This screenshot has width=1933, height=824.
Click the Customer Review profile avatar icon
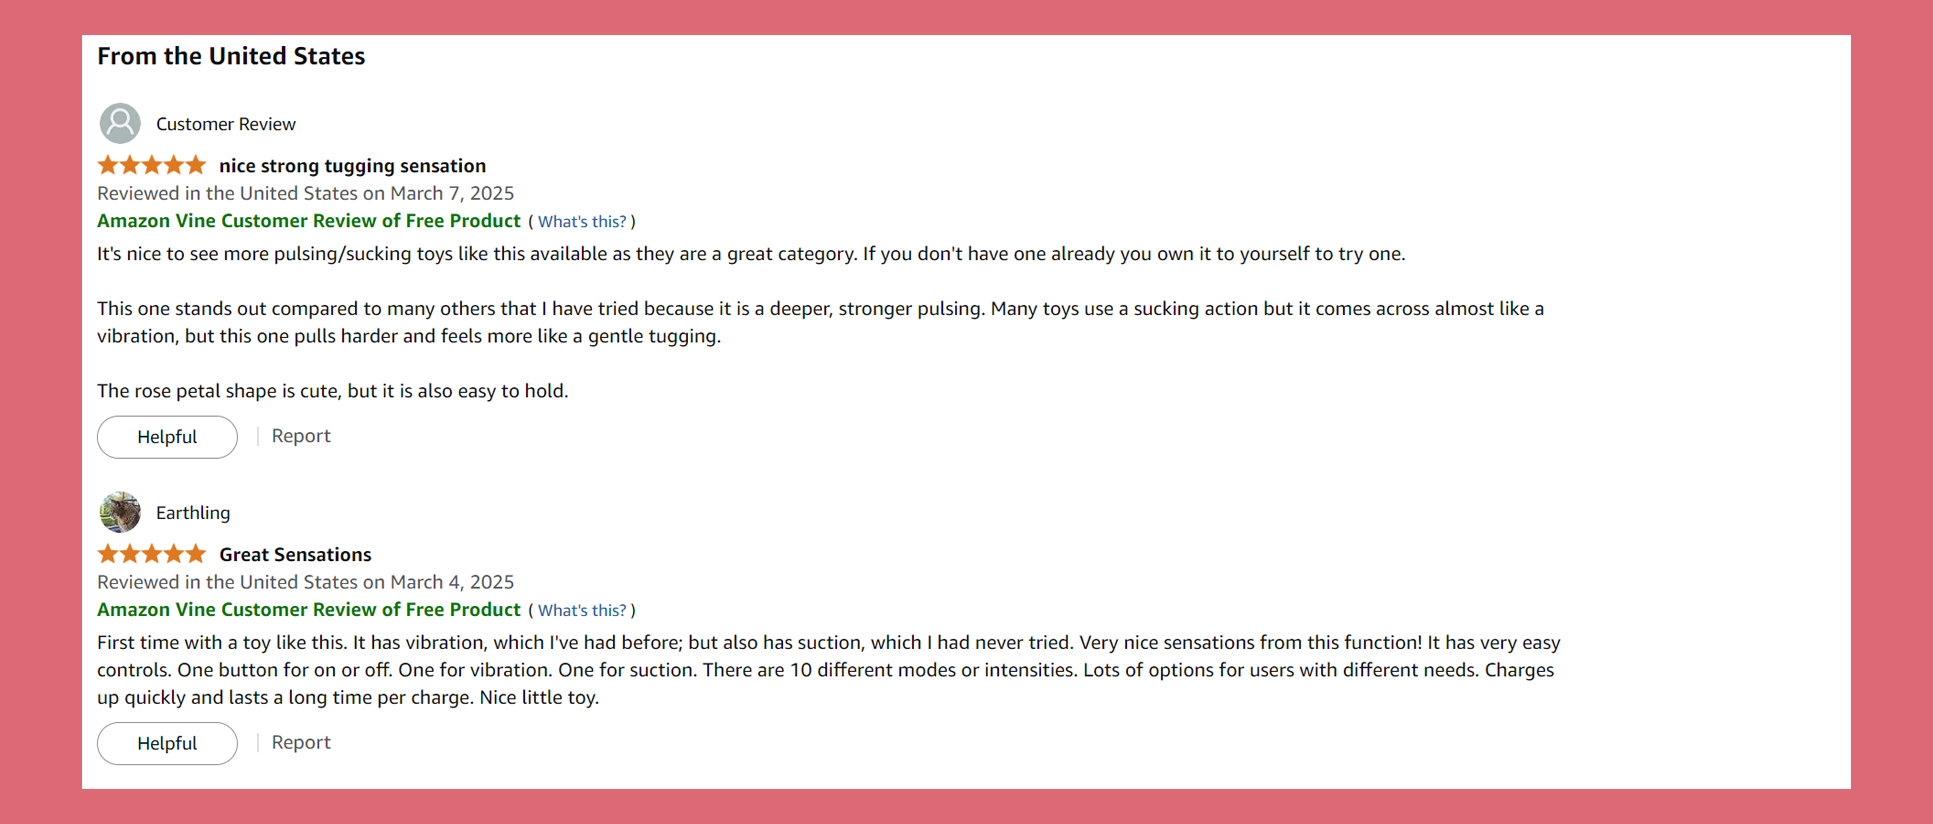point(120,123)
